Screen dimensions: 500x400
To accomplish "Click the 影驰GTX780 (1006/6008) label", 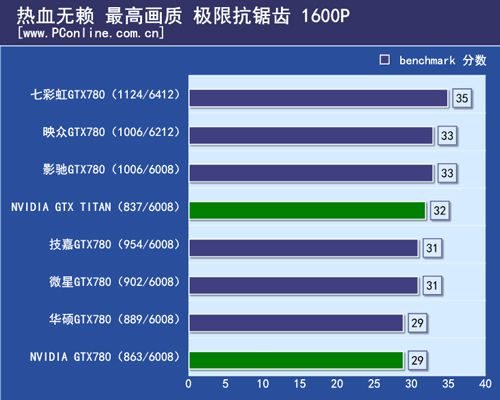I will [111, 169].
